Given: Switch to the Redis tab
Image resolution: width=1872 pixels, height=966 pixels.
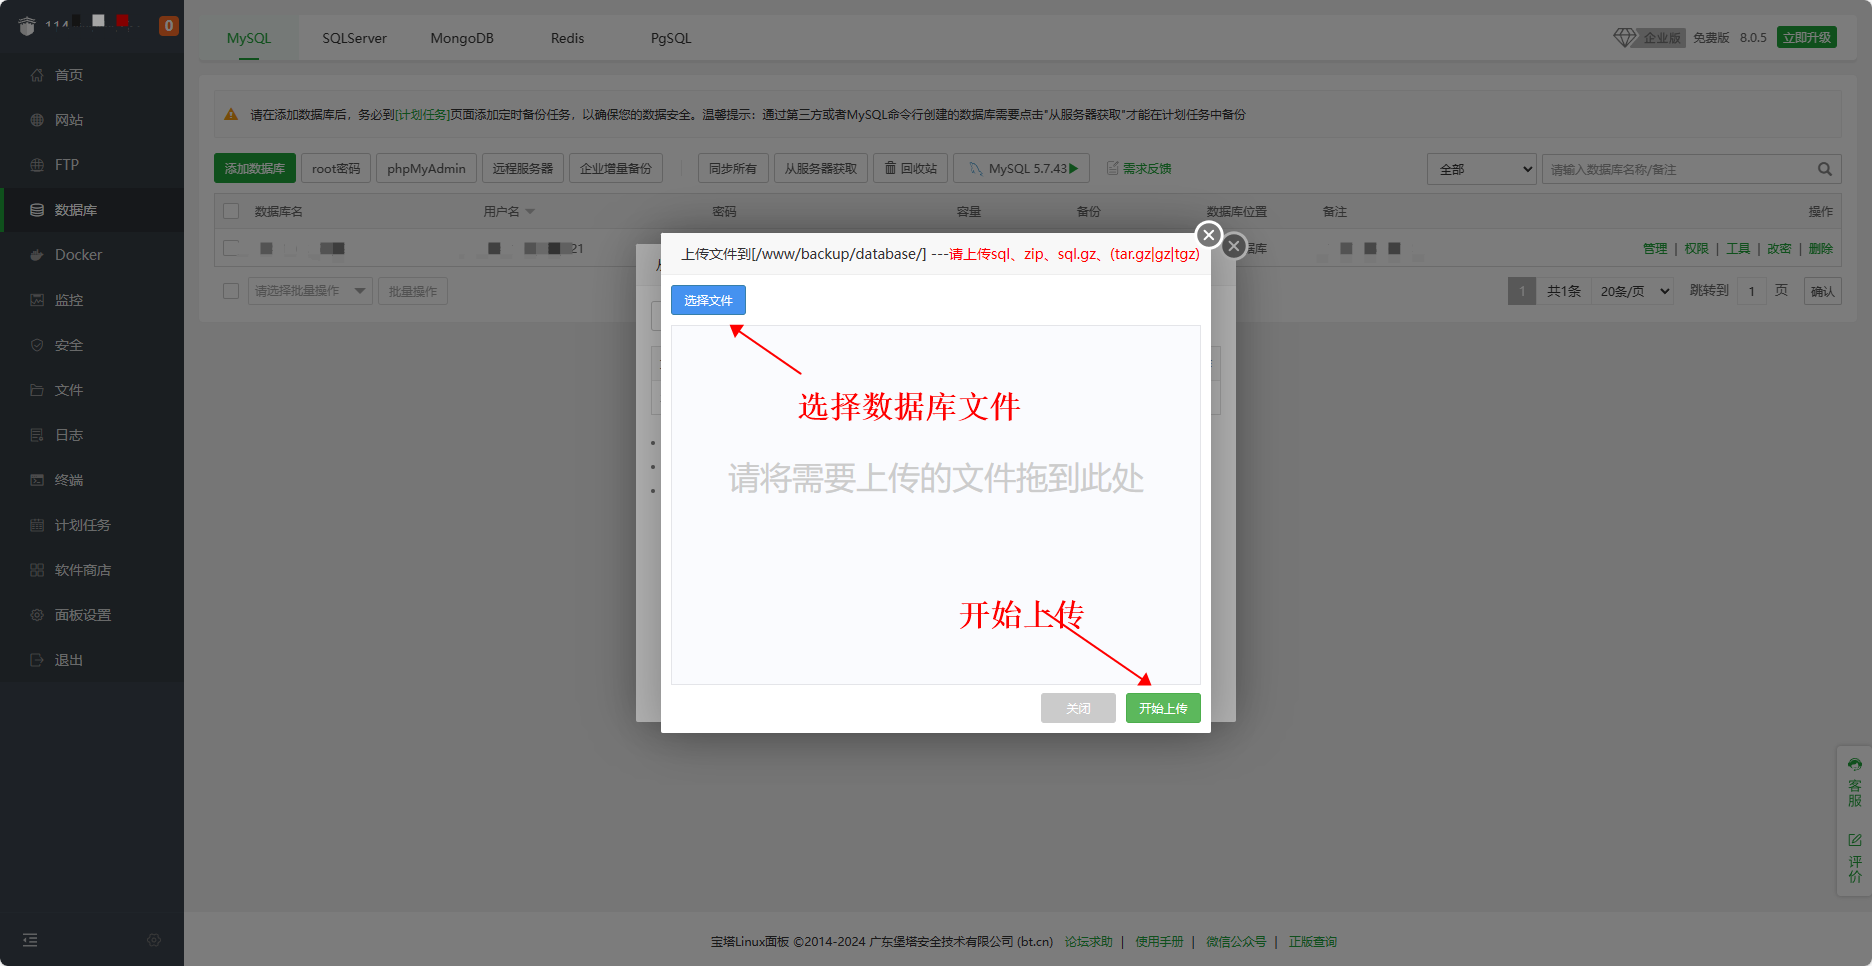Looking at the screenshot, I should click(x=567, y=38).
